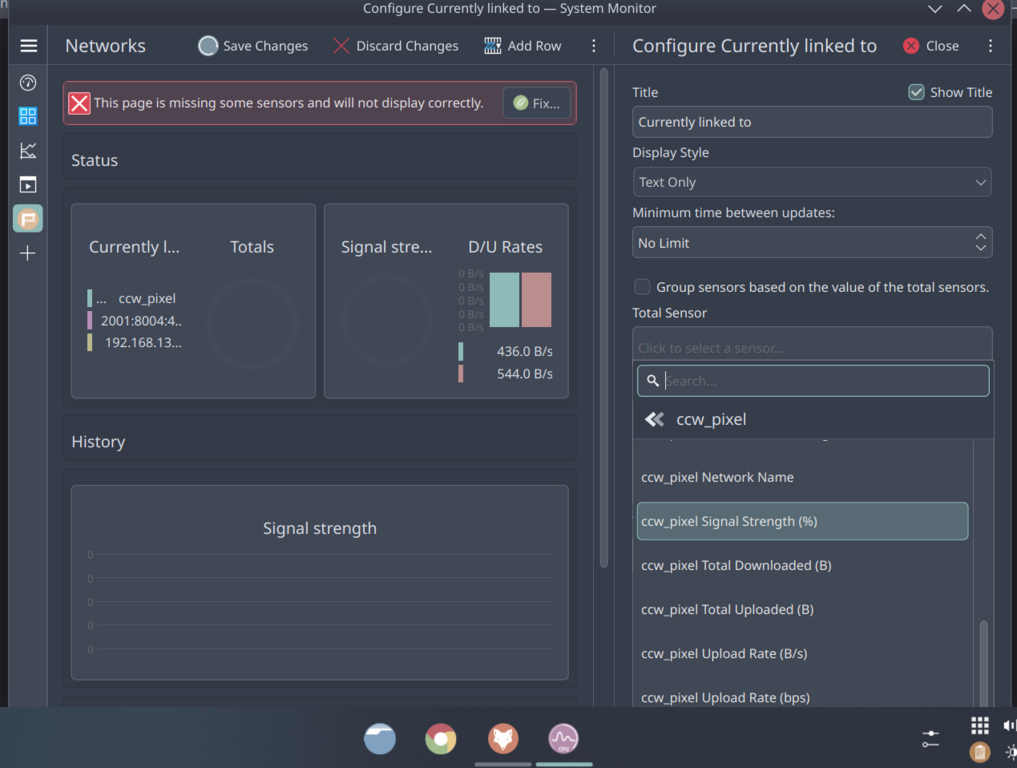Open the Total Sensor selection field
Image resolution: width=1017 pixels, height=768 pixels.
tap(812, 346)
